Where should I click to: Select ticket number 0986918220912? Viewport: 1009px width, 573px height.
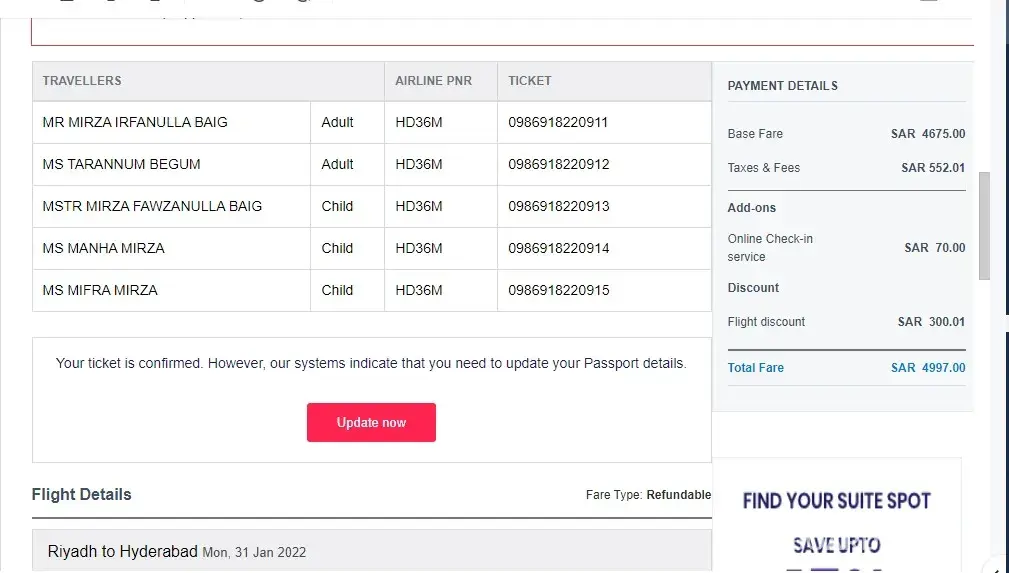(x=558, y=164)
